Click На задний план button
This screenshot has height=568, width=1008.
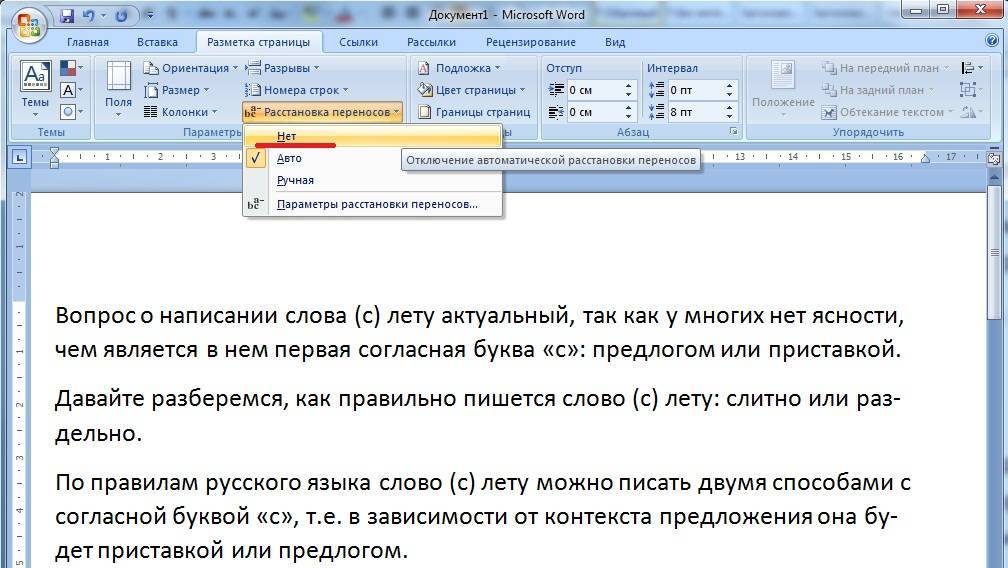point(879,90)
